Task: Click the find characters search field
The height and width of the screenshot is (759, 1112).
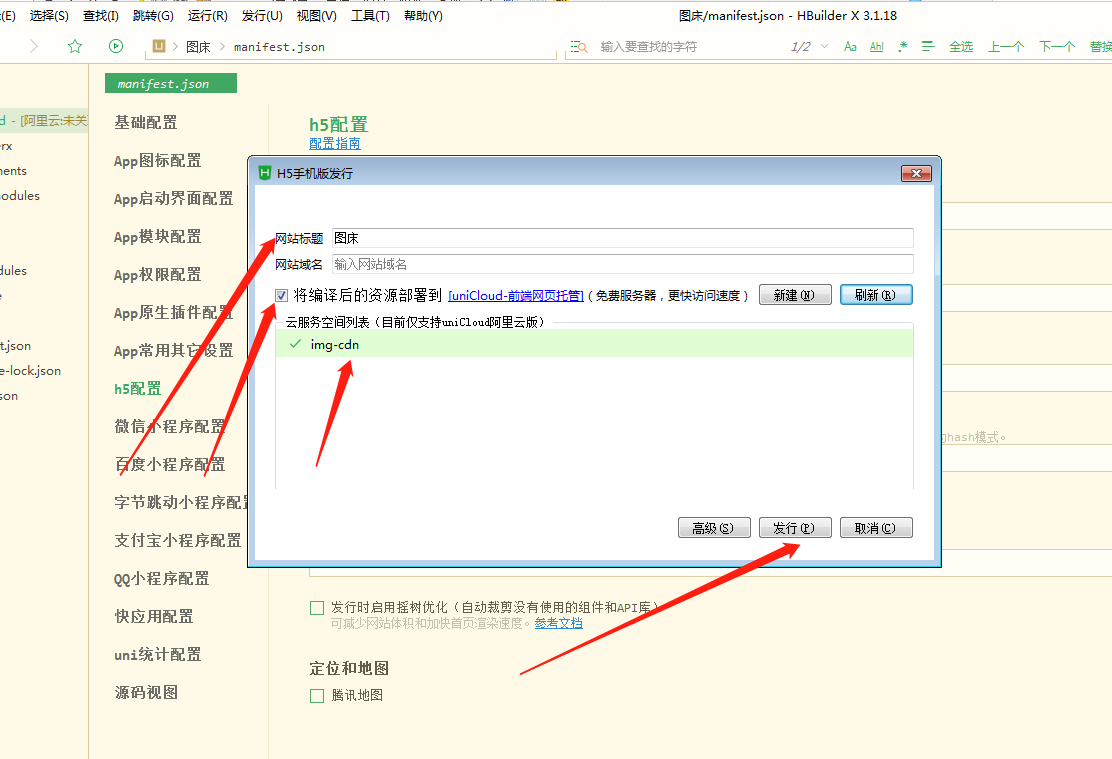Action: pyautogui.click(x=688, y=47)
